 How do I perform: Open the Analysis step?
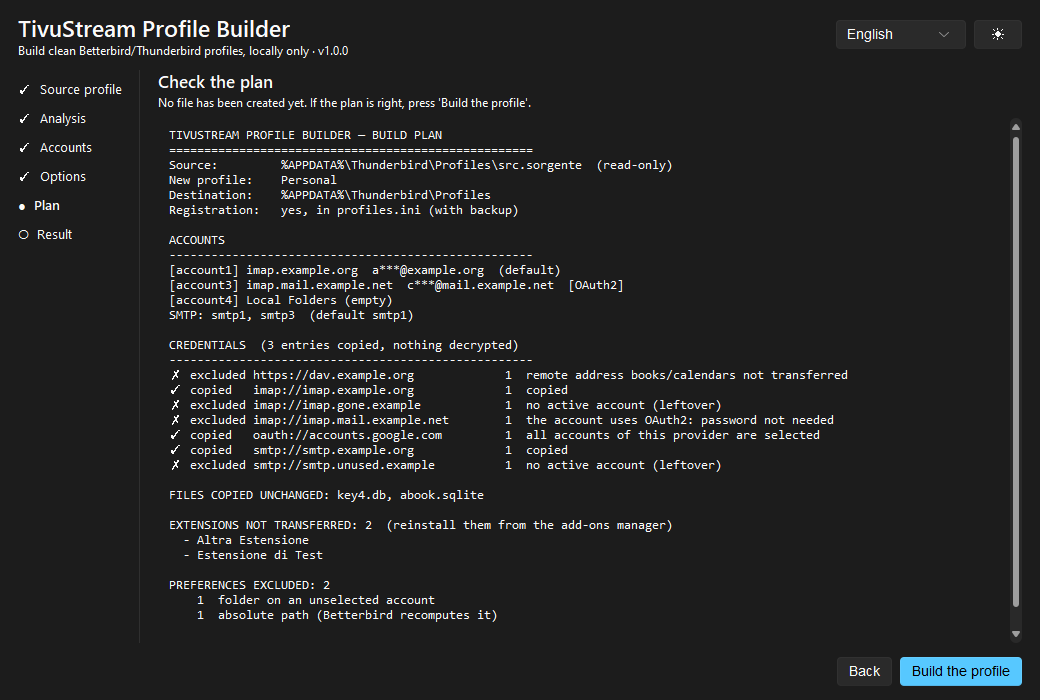click(52, 119)
